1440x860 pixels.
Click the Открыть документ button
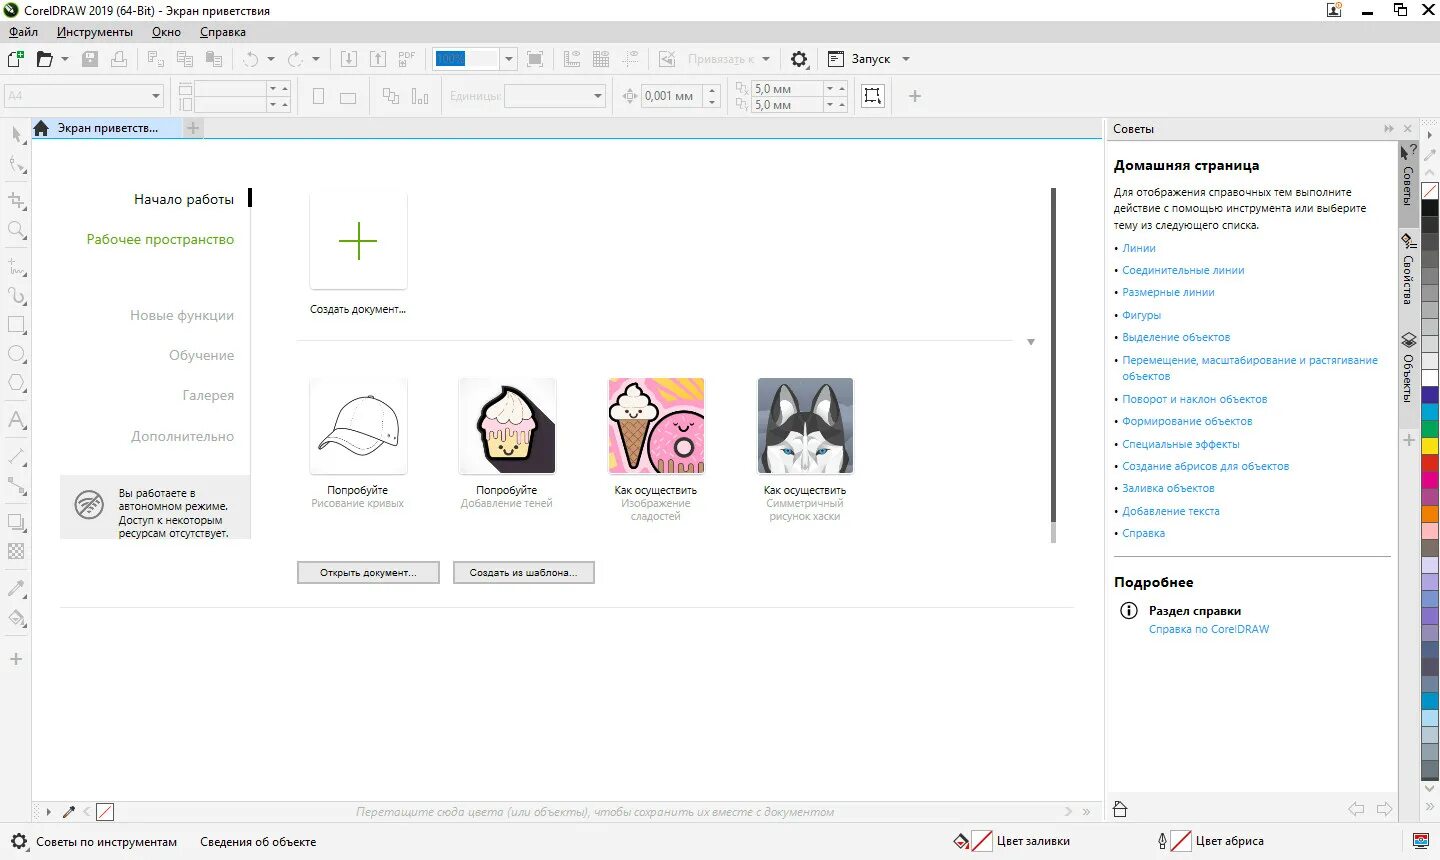tap(368, 573)
